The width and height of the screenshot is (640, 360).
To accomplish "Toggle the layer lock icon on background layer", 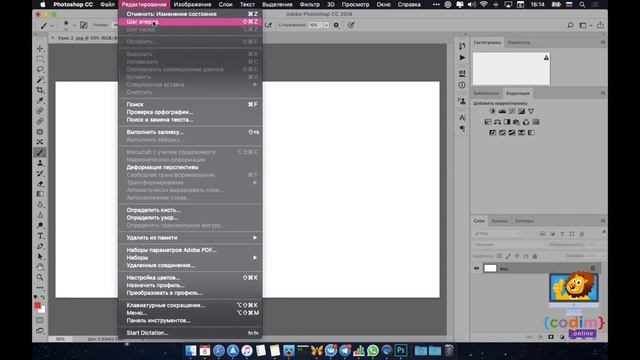I will click(593, 268).
